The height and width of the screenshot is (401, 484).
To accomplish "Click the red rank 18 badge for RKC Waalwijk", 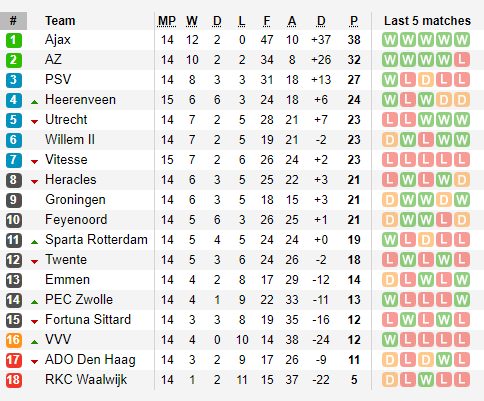I will 14,380.
